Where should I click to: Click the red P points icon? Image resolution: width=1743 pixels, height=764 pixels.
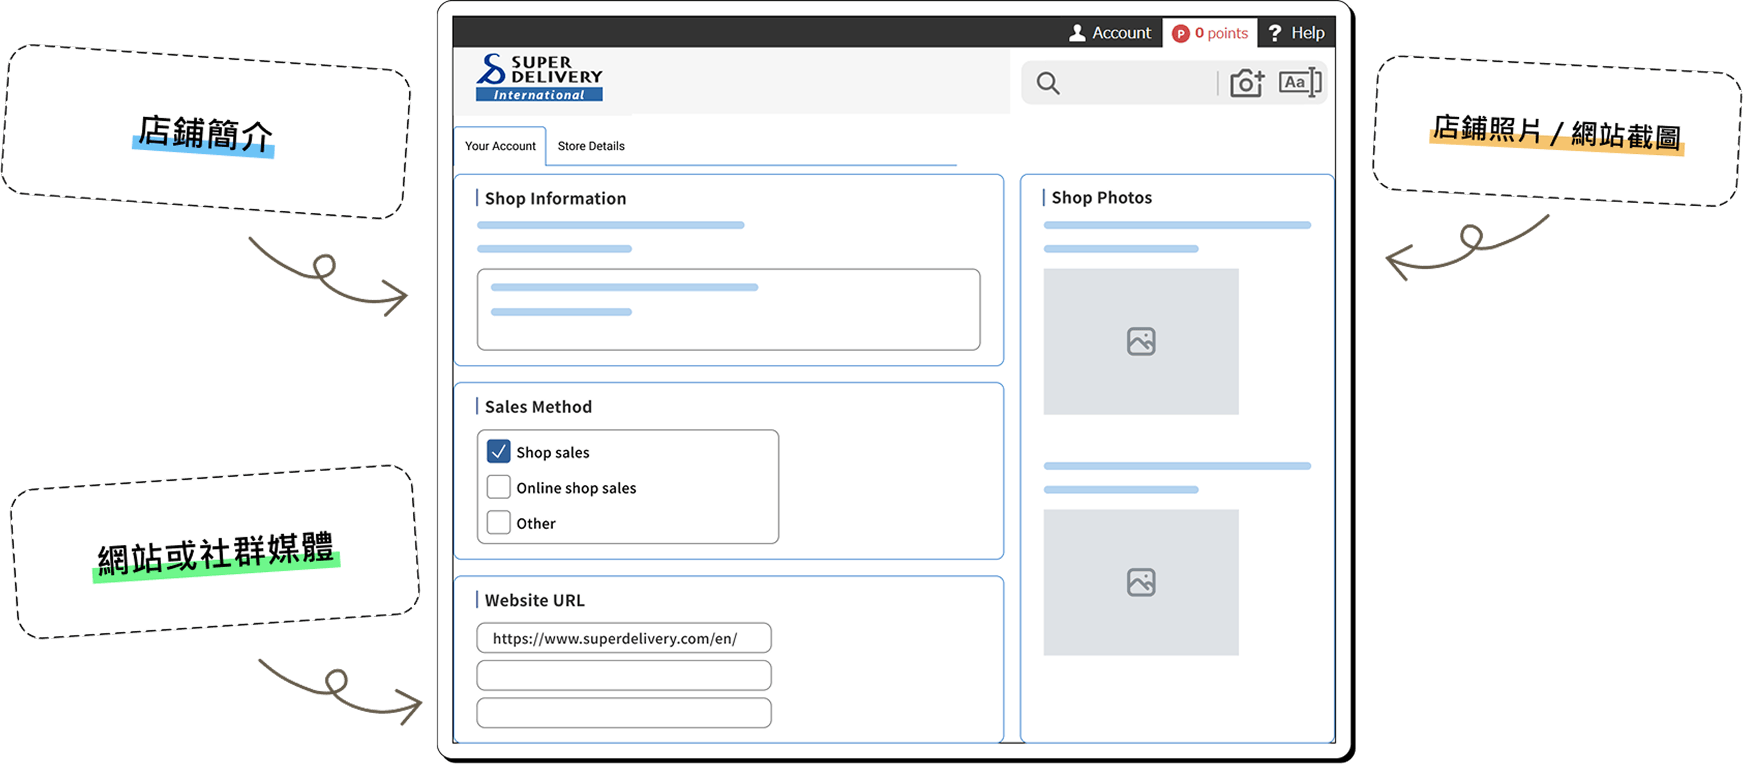[1181, 34]
